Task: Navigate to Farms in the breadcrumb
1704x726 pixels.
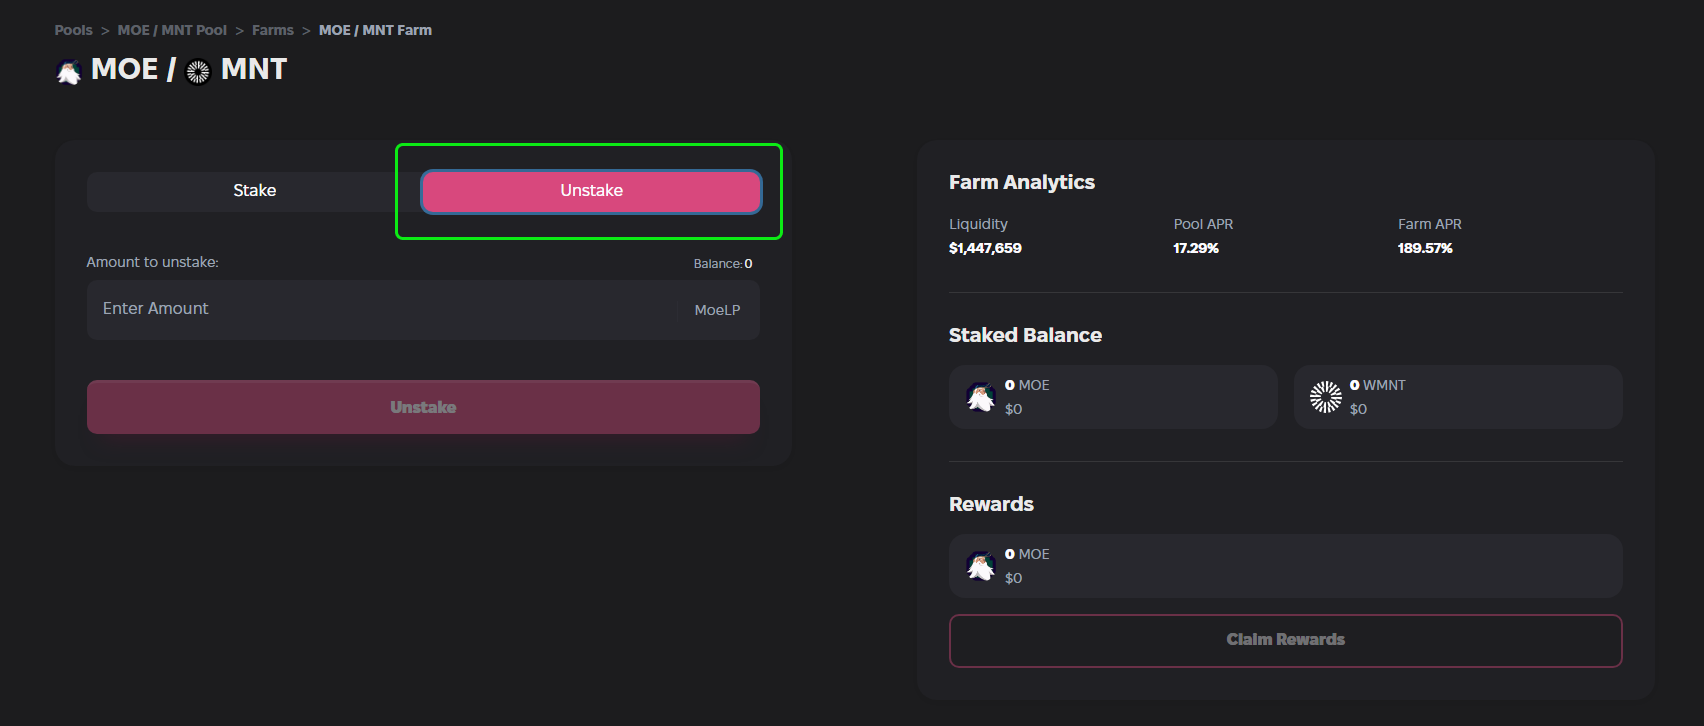Action: [x=272, y=30]
